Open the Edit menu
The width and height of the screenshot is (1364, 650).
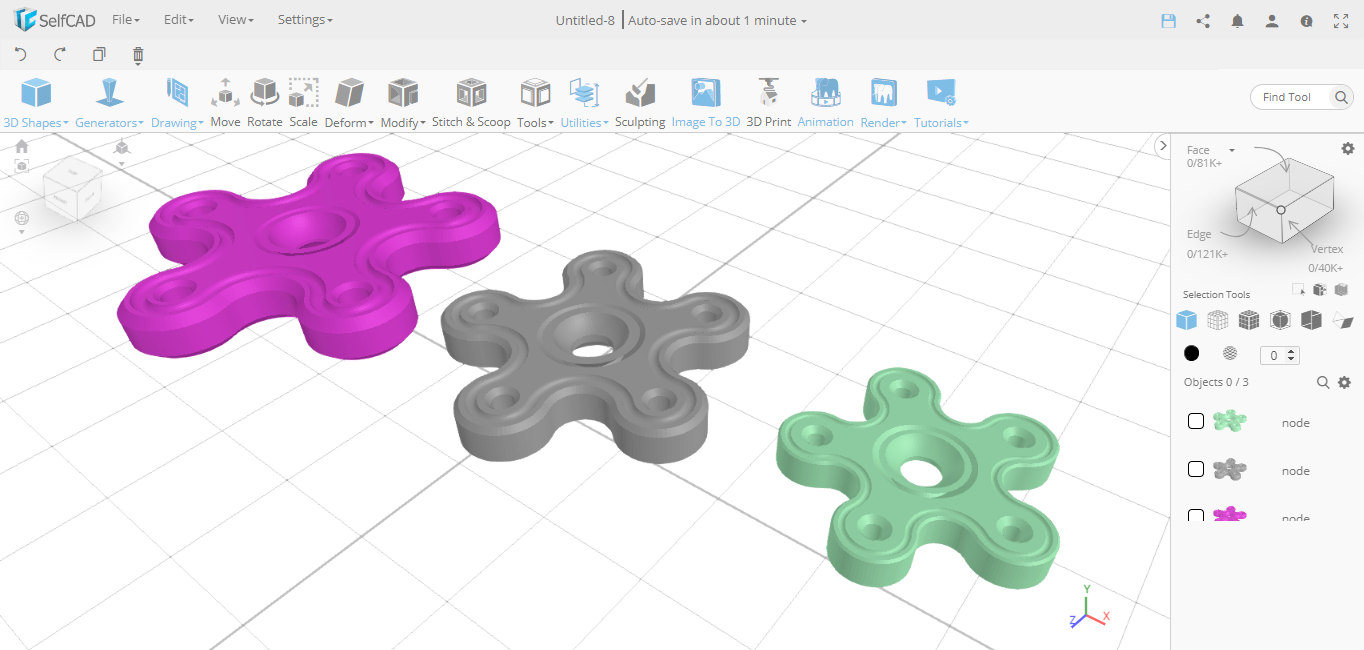click(x=178, y=19)
